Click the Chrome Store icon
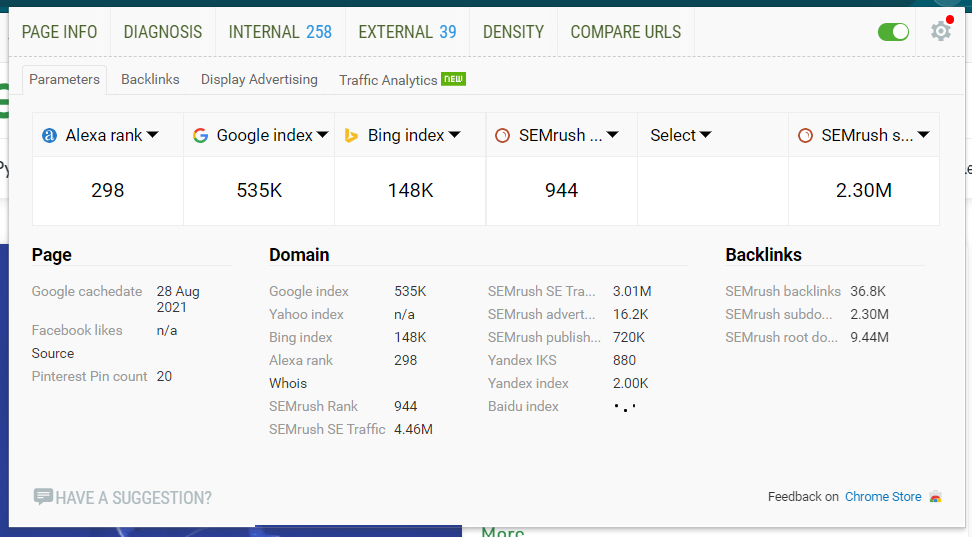 click(x=935, y=497)
